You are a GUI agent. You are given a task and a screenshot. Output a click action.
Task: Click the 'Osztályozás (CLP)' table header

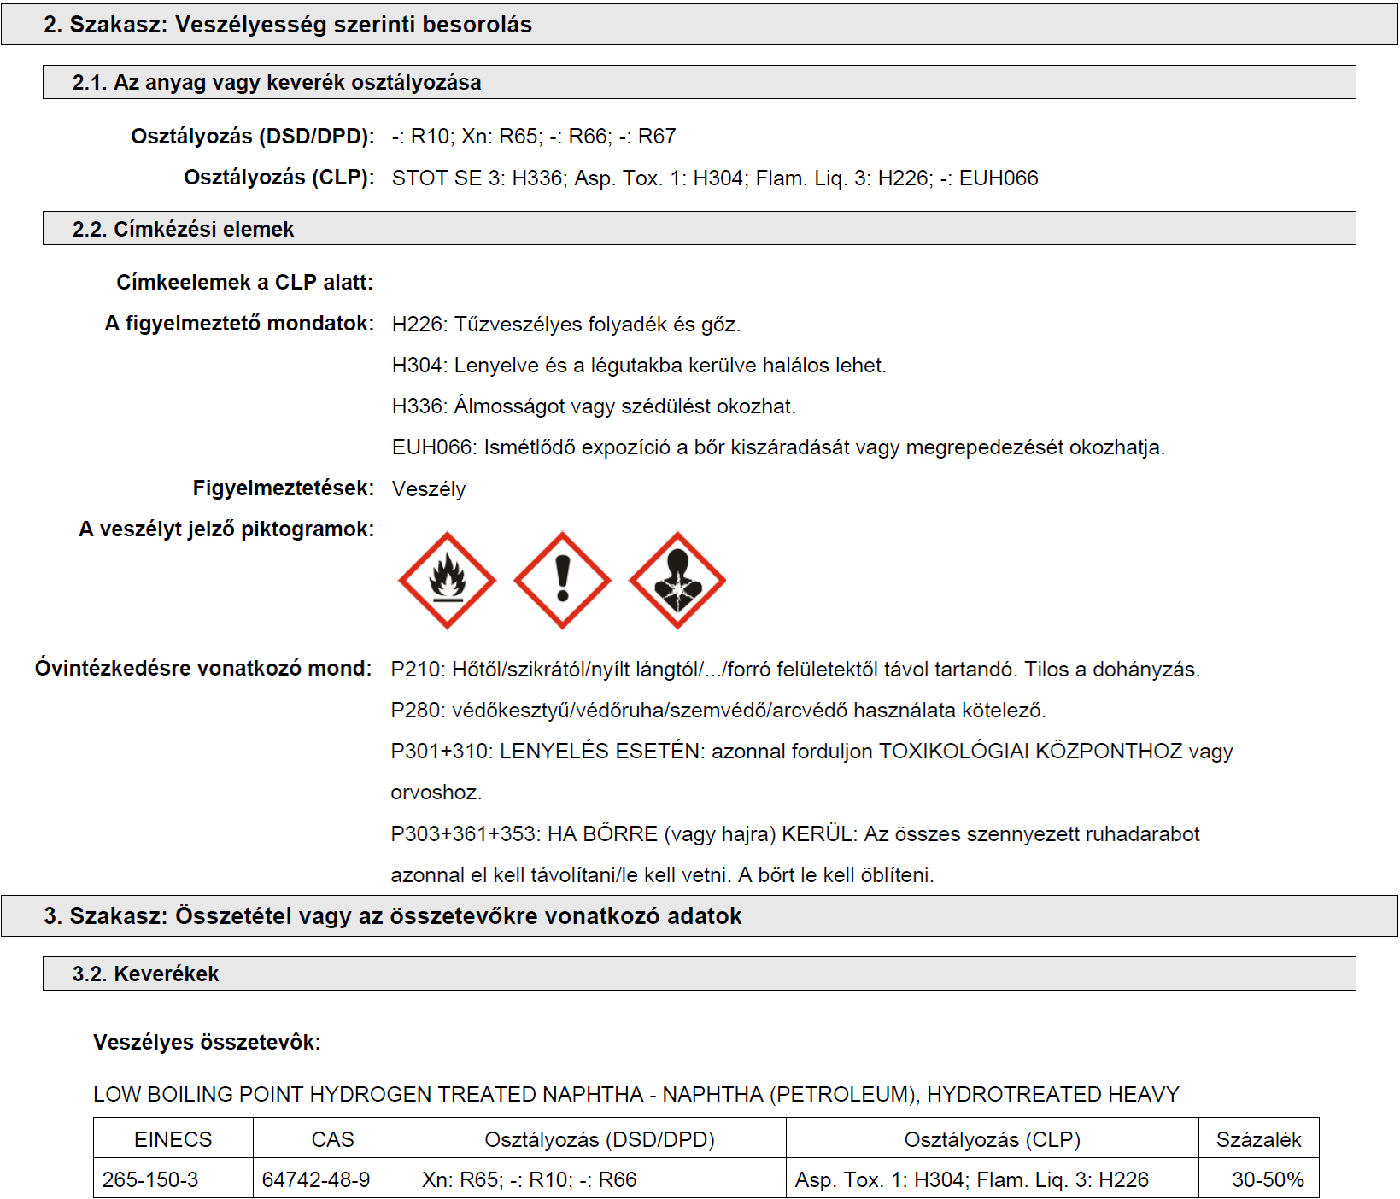pos(992,1140)
